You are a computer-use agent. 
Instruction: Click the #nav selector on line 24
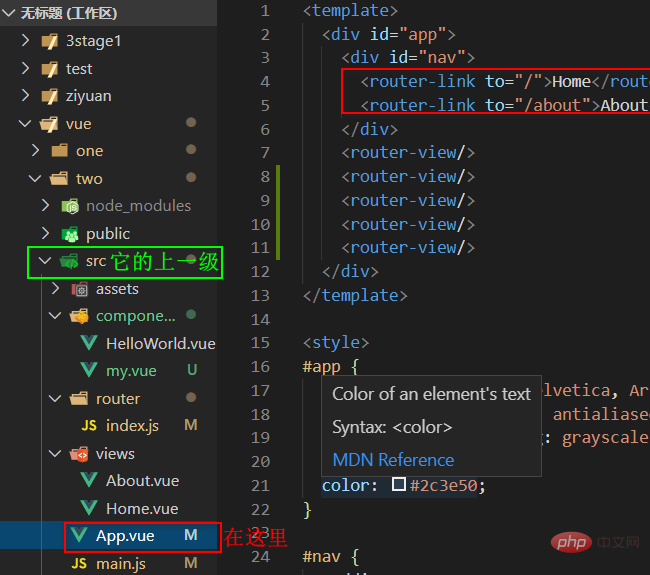click(x=322, y=557)
